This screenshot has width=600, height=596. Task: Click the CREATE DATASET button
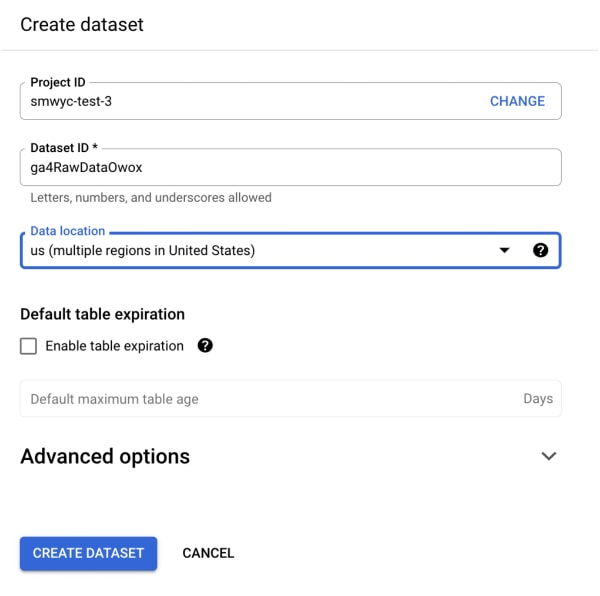[x=88, y=553]
